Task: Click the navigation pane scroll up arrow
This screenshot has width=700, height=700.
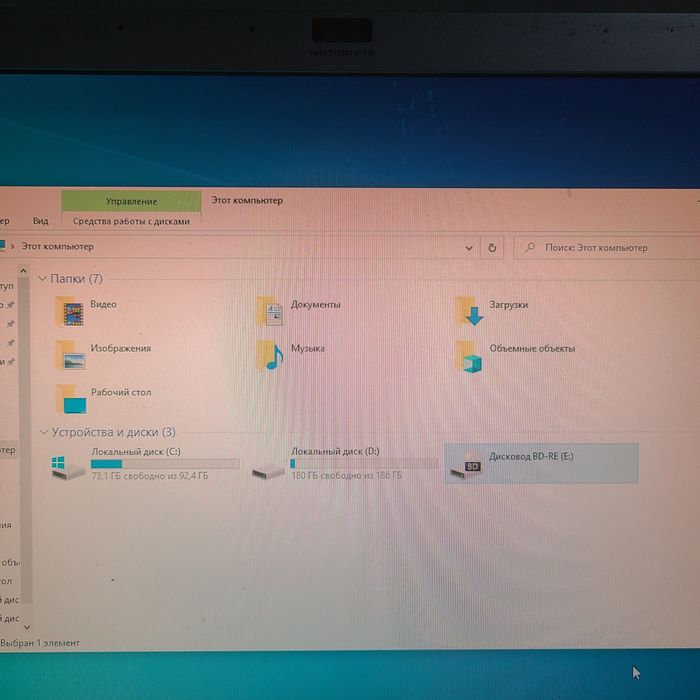Action: click(24, 271)
